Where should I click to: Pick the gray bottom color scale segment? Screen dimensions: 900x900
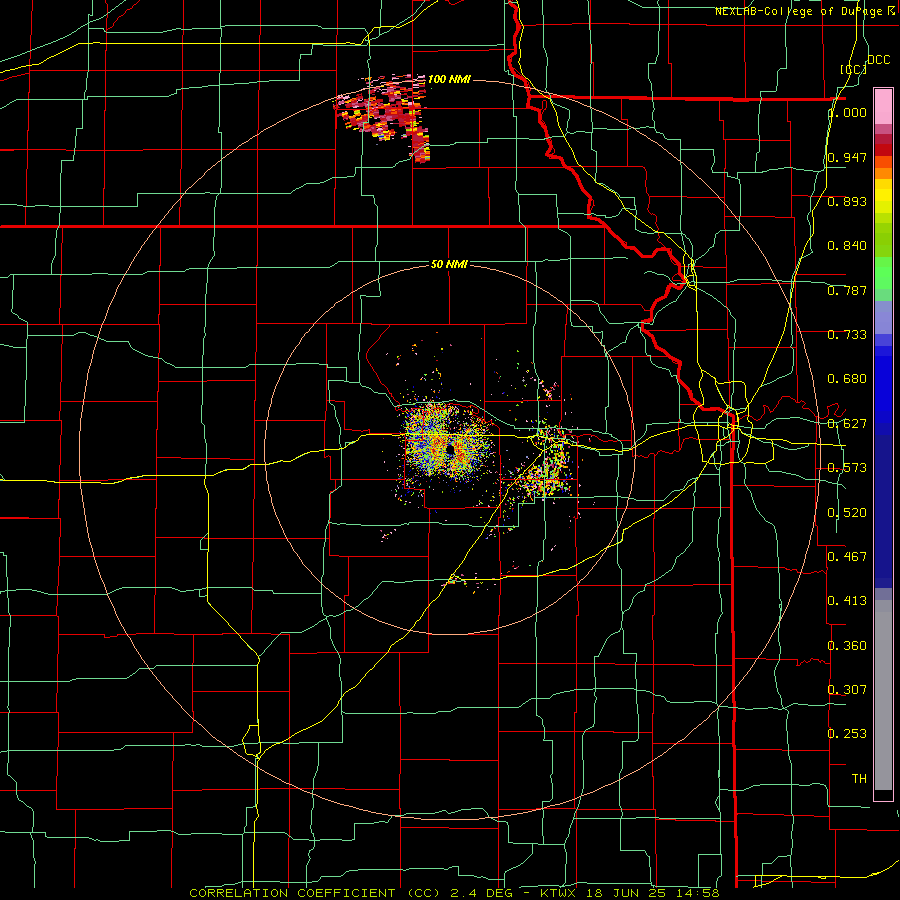(x=883, y=695)
